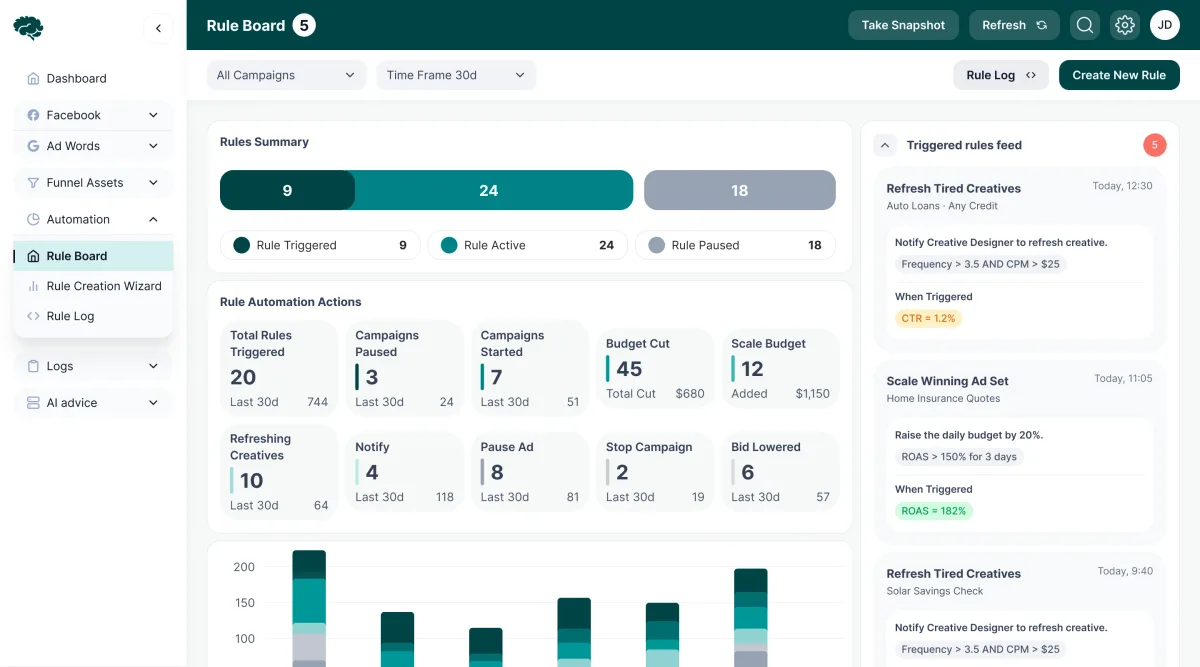Collapse the Triggered rules feed panel
The image size is (1200, 667).
click(x=885, y=145)
